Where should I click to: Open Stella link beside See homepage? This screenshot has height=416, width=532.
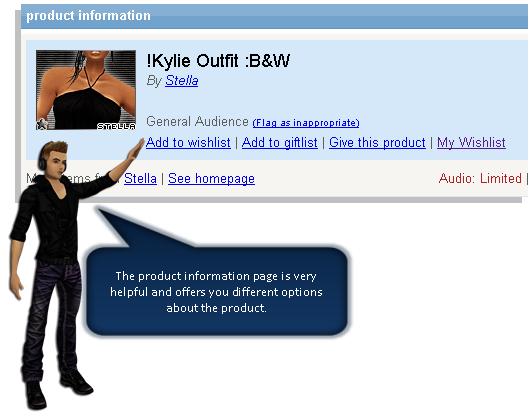coord(140,178)
